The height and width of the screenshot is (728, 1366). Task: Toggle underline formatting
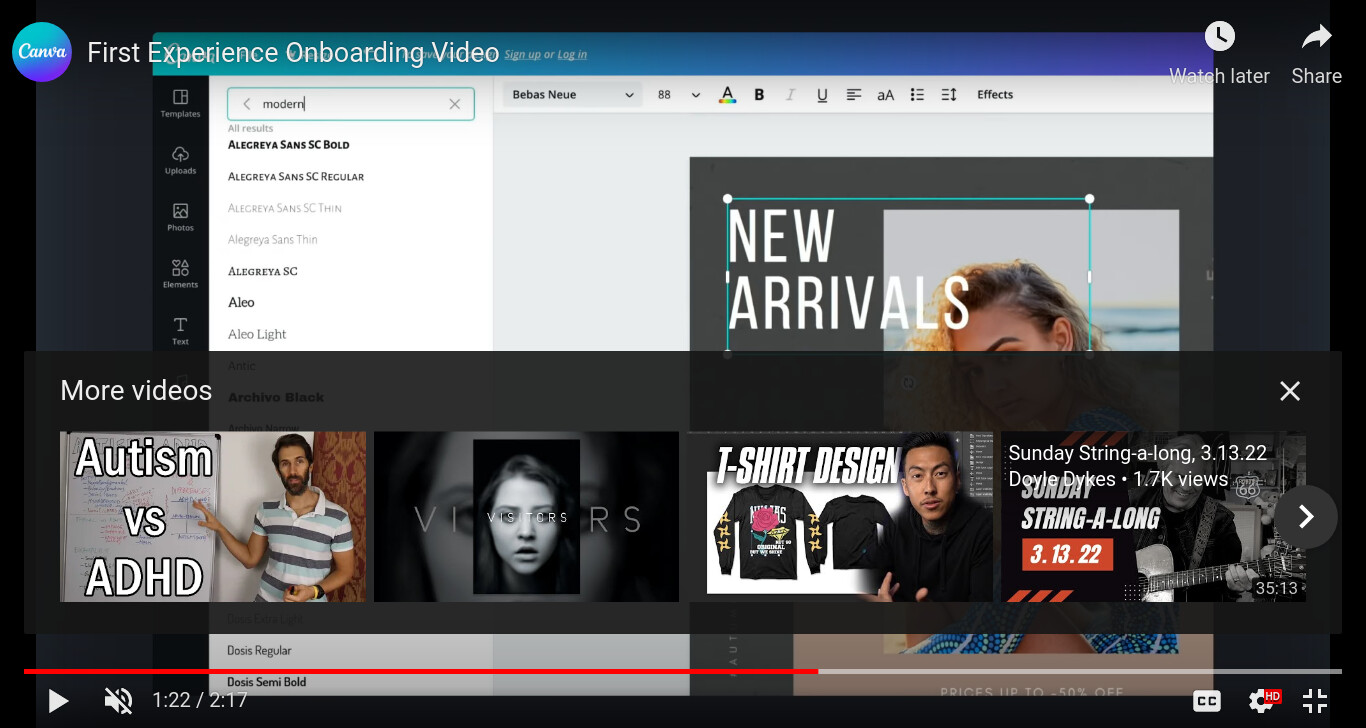click(822, 95)
